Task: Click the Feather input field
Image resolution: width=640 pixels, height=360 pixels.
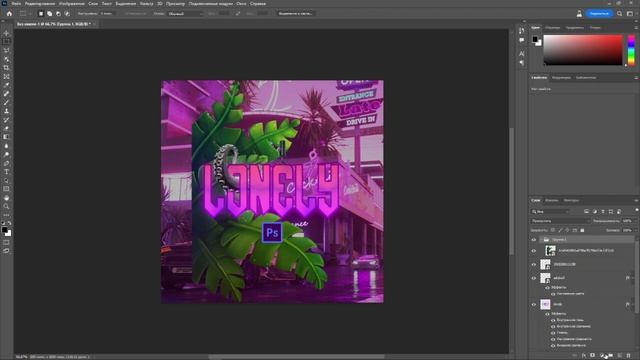Action: click(107, 13)
